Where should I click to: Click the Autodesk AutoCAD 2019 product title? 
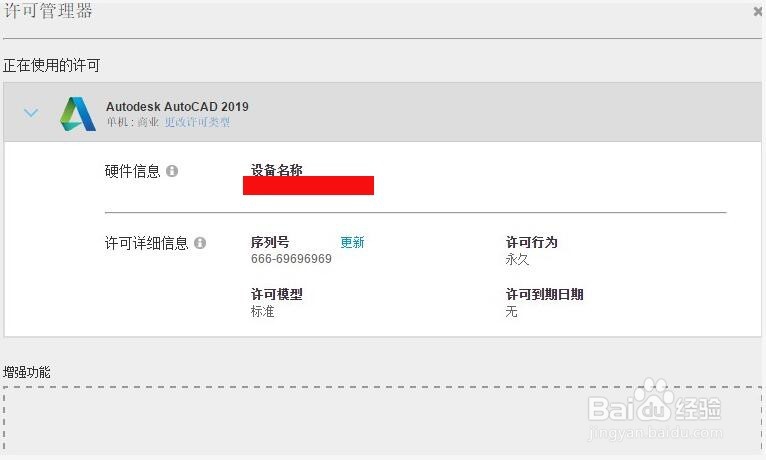click(x=177, y=107)
